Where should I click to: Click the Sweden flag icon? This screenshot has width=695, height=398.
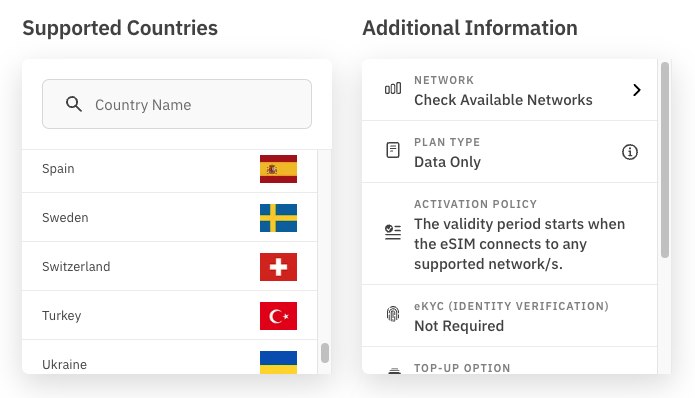[x=278, y=218]
